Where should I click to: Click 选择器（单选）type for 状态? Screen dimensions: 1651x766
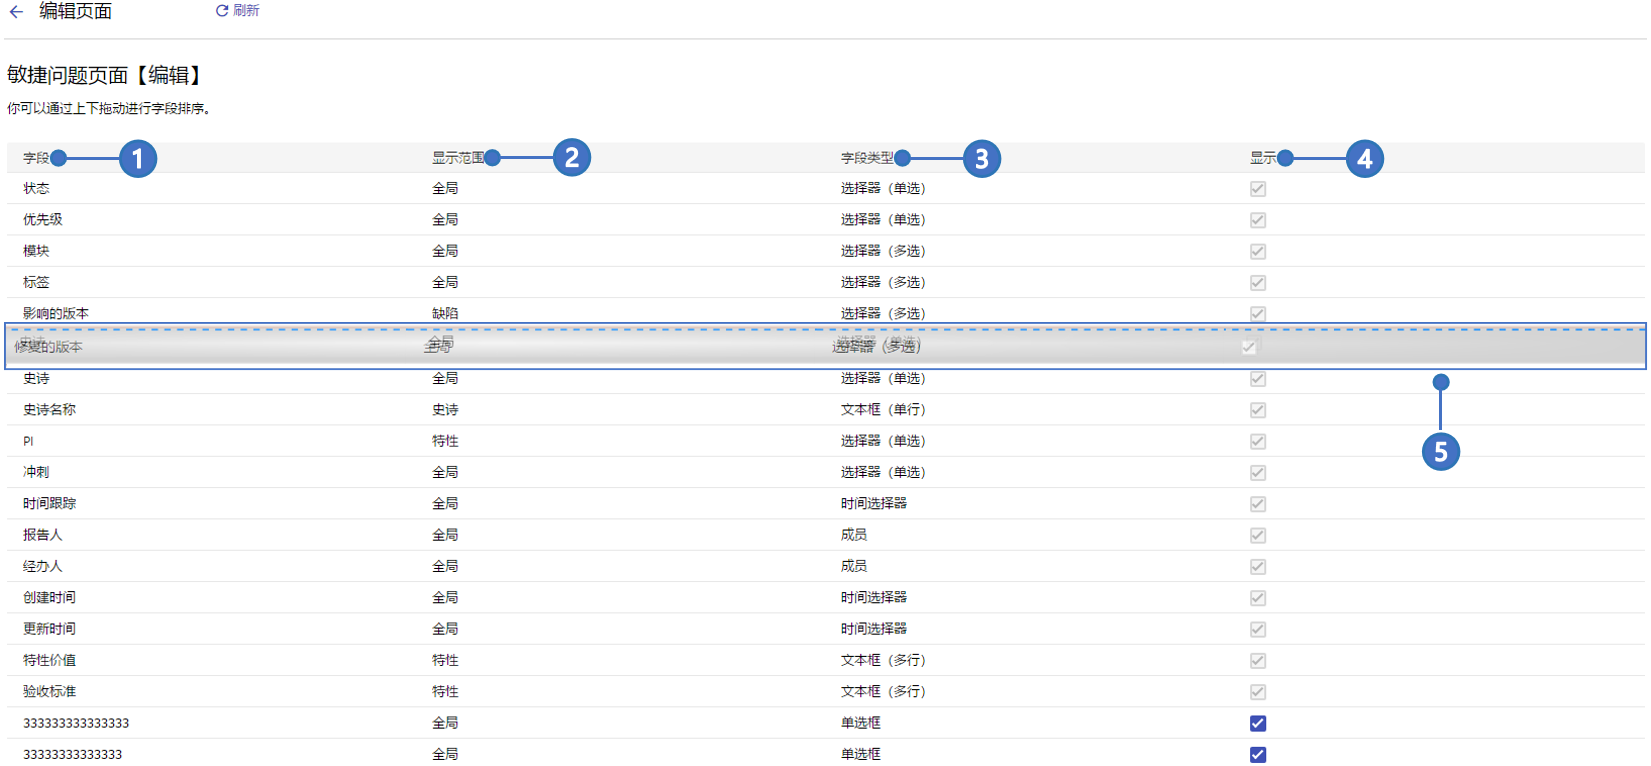coord(883,188)
